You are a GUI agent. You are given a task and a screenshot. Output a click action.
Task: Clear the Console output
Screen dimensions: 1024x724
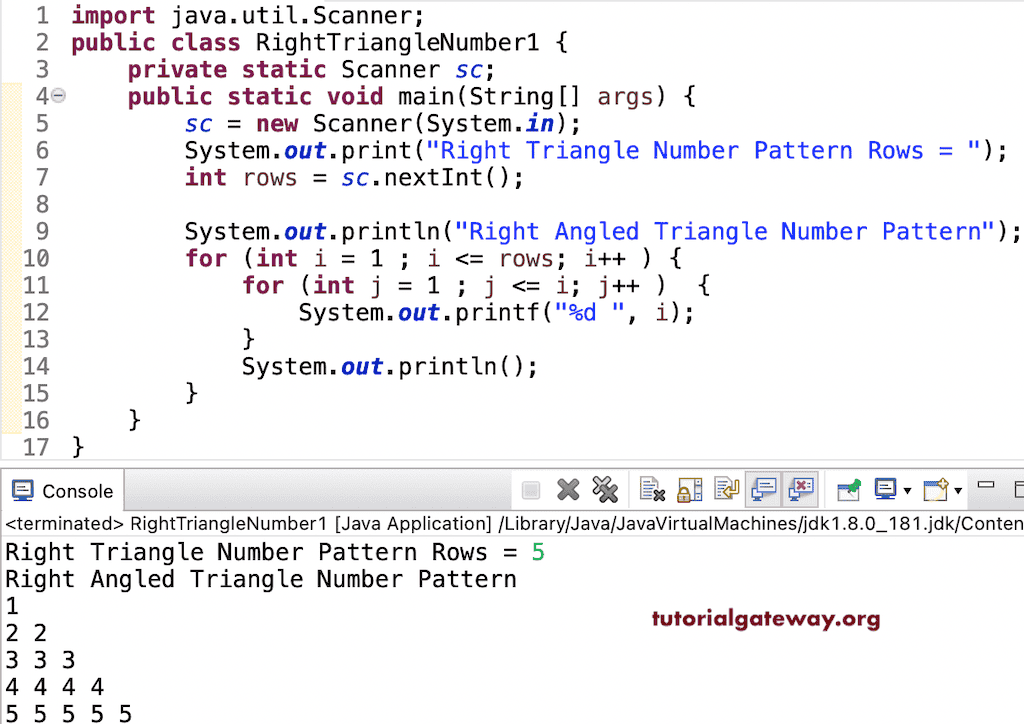coord(650,489)
